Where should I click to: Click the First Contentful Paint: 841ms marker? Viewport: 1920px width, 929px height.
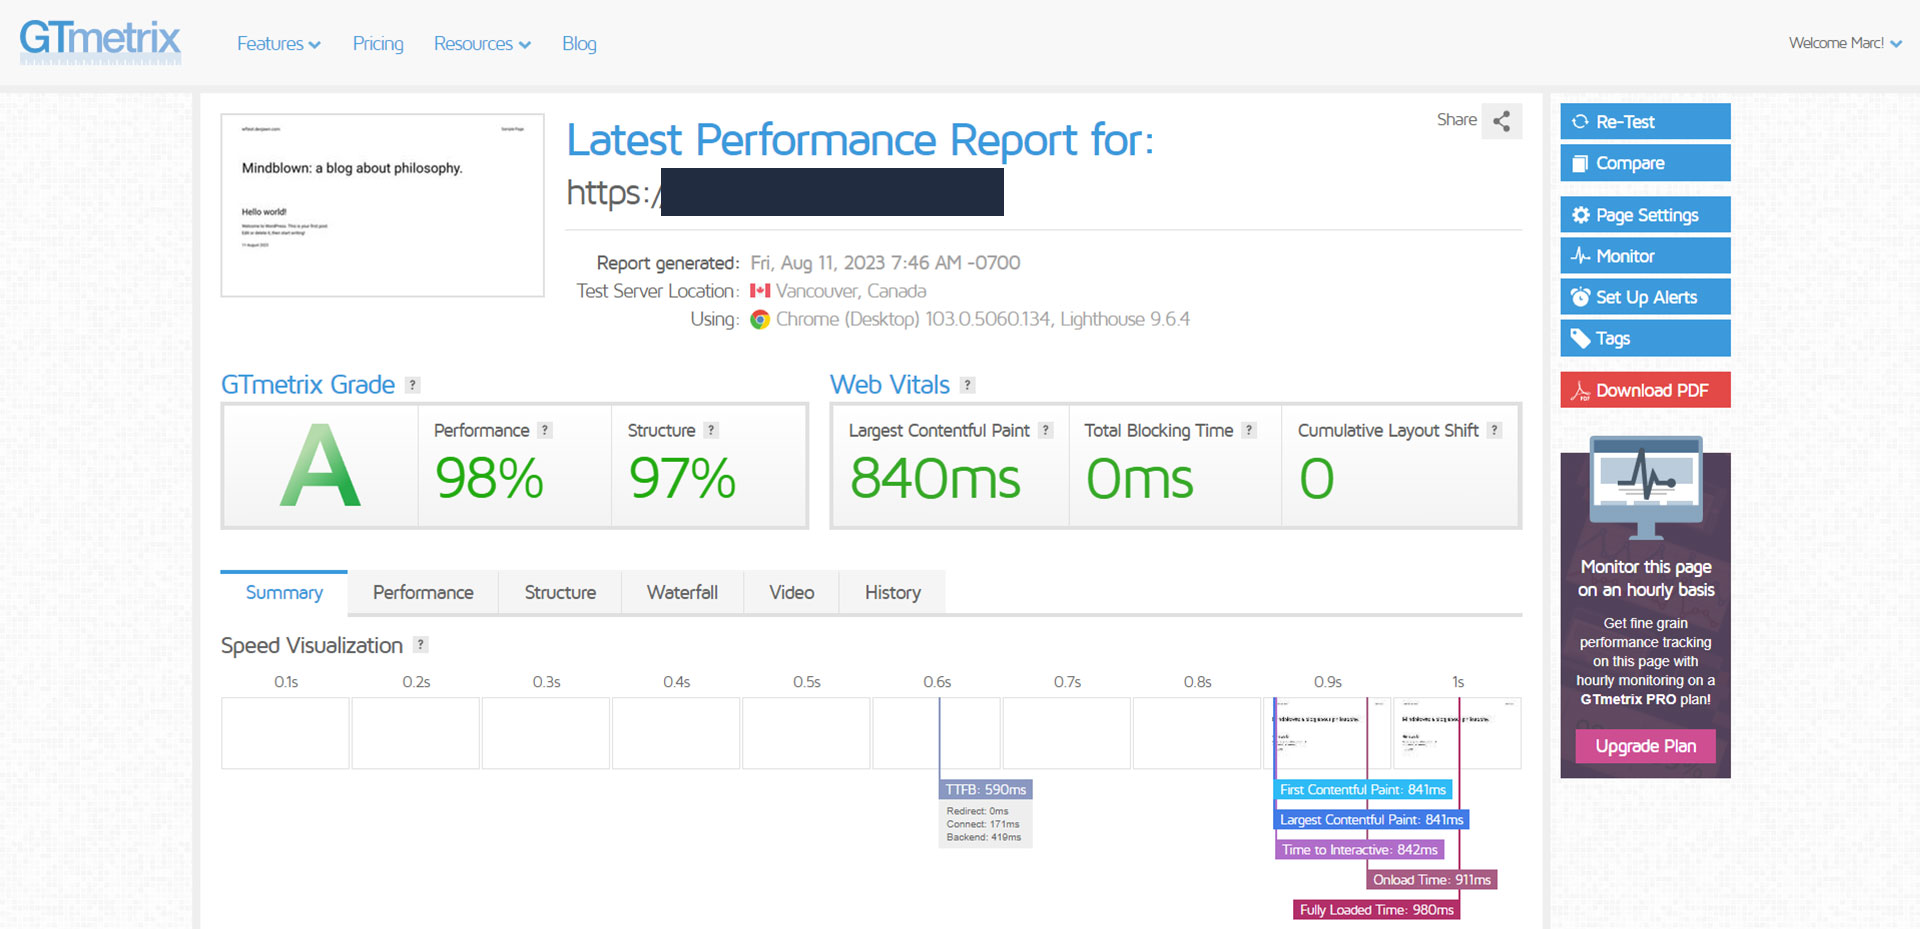pos(1363,790)
